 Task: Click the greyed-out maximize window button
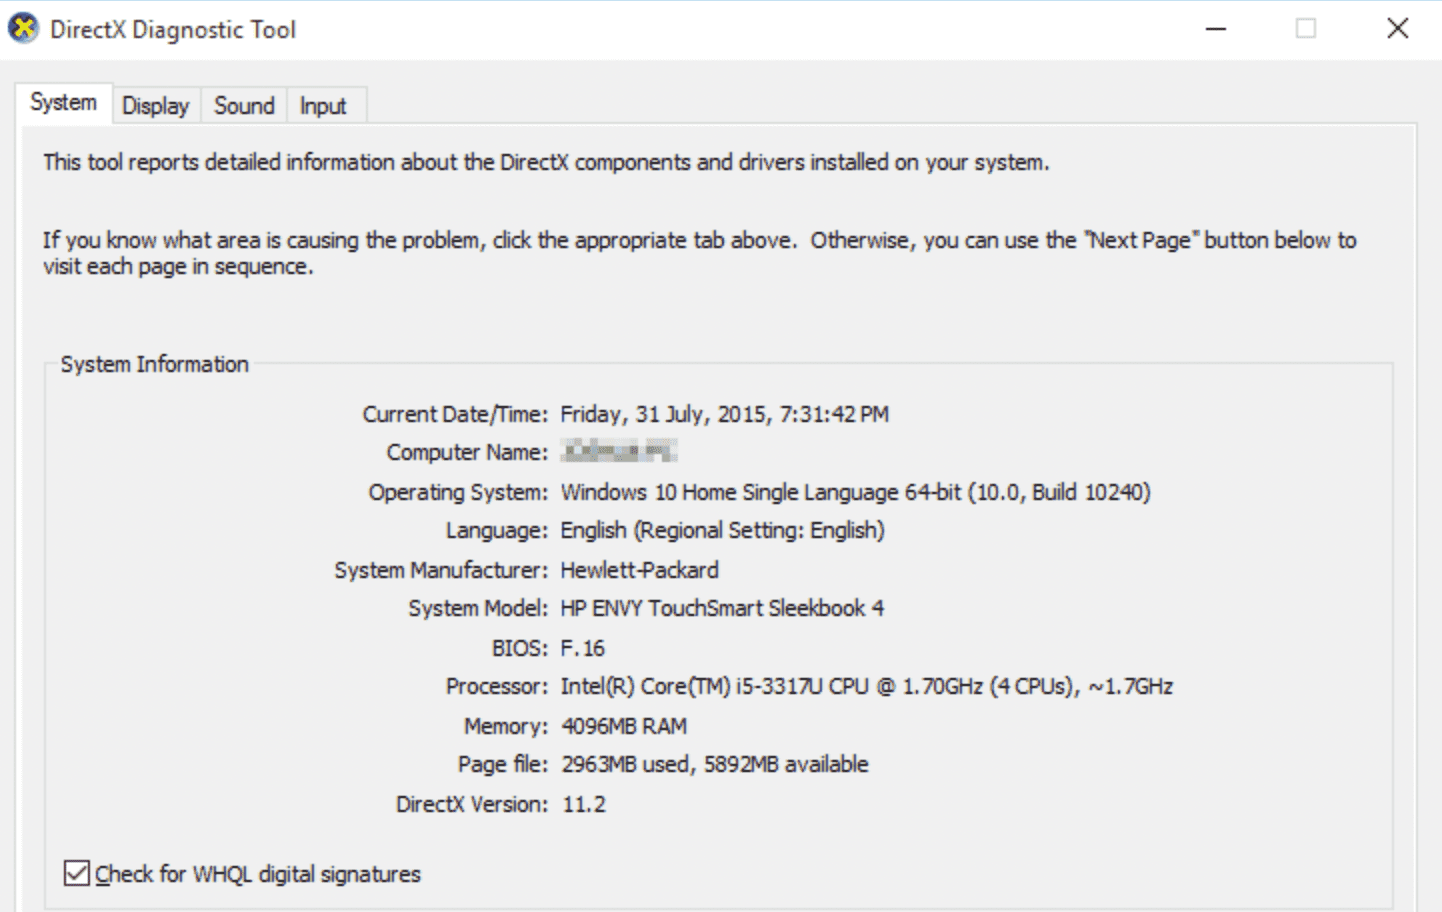1306,29
